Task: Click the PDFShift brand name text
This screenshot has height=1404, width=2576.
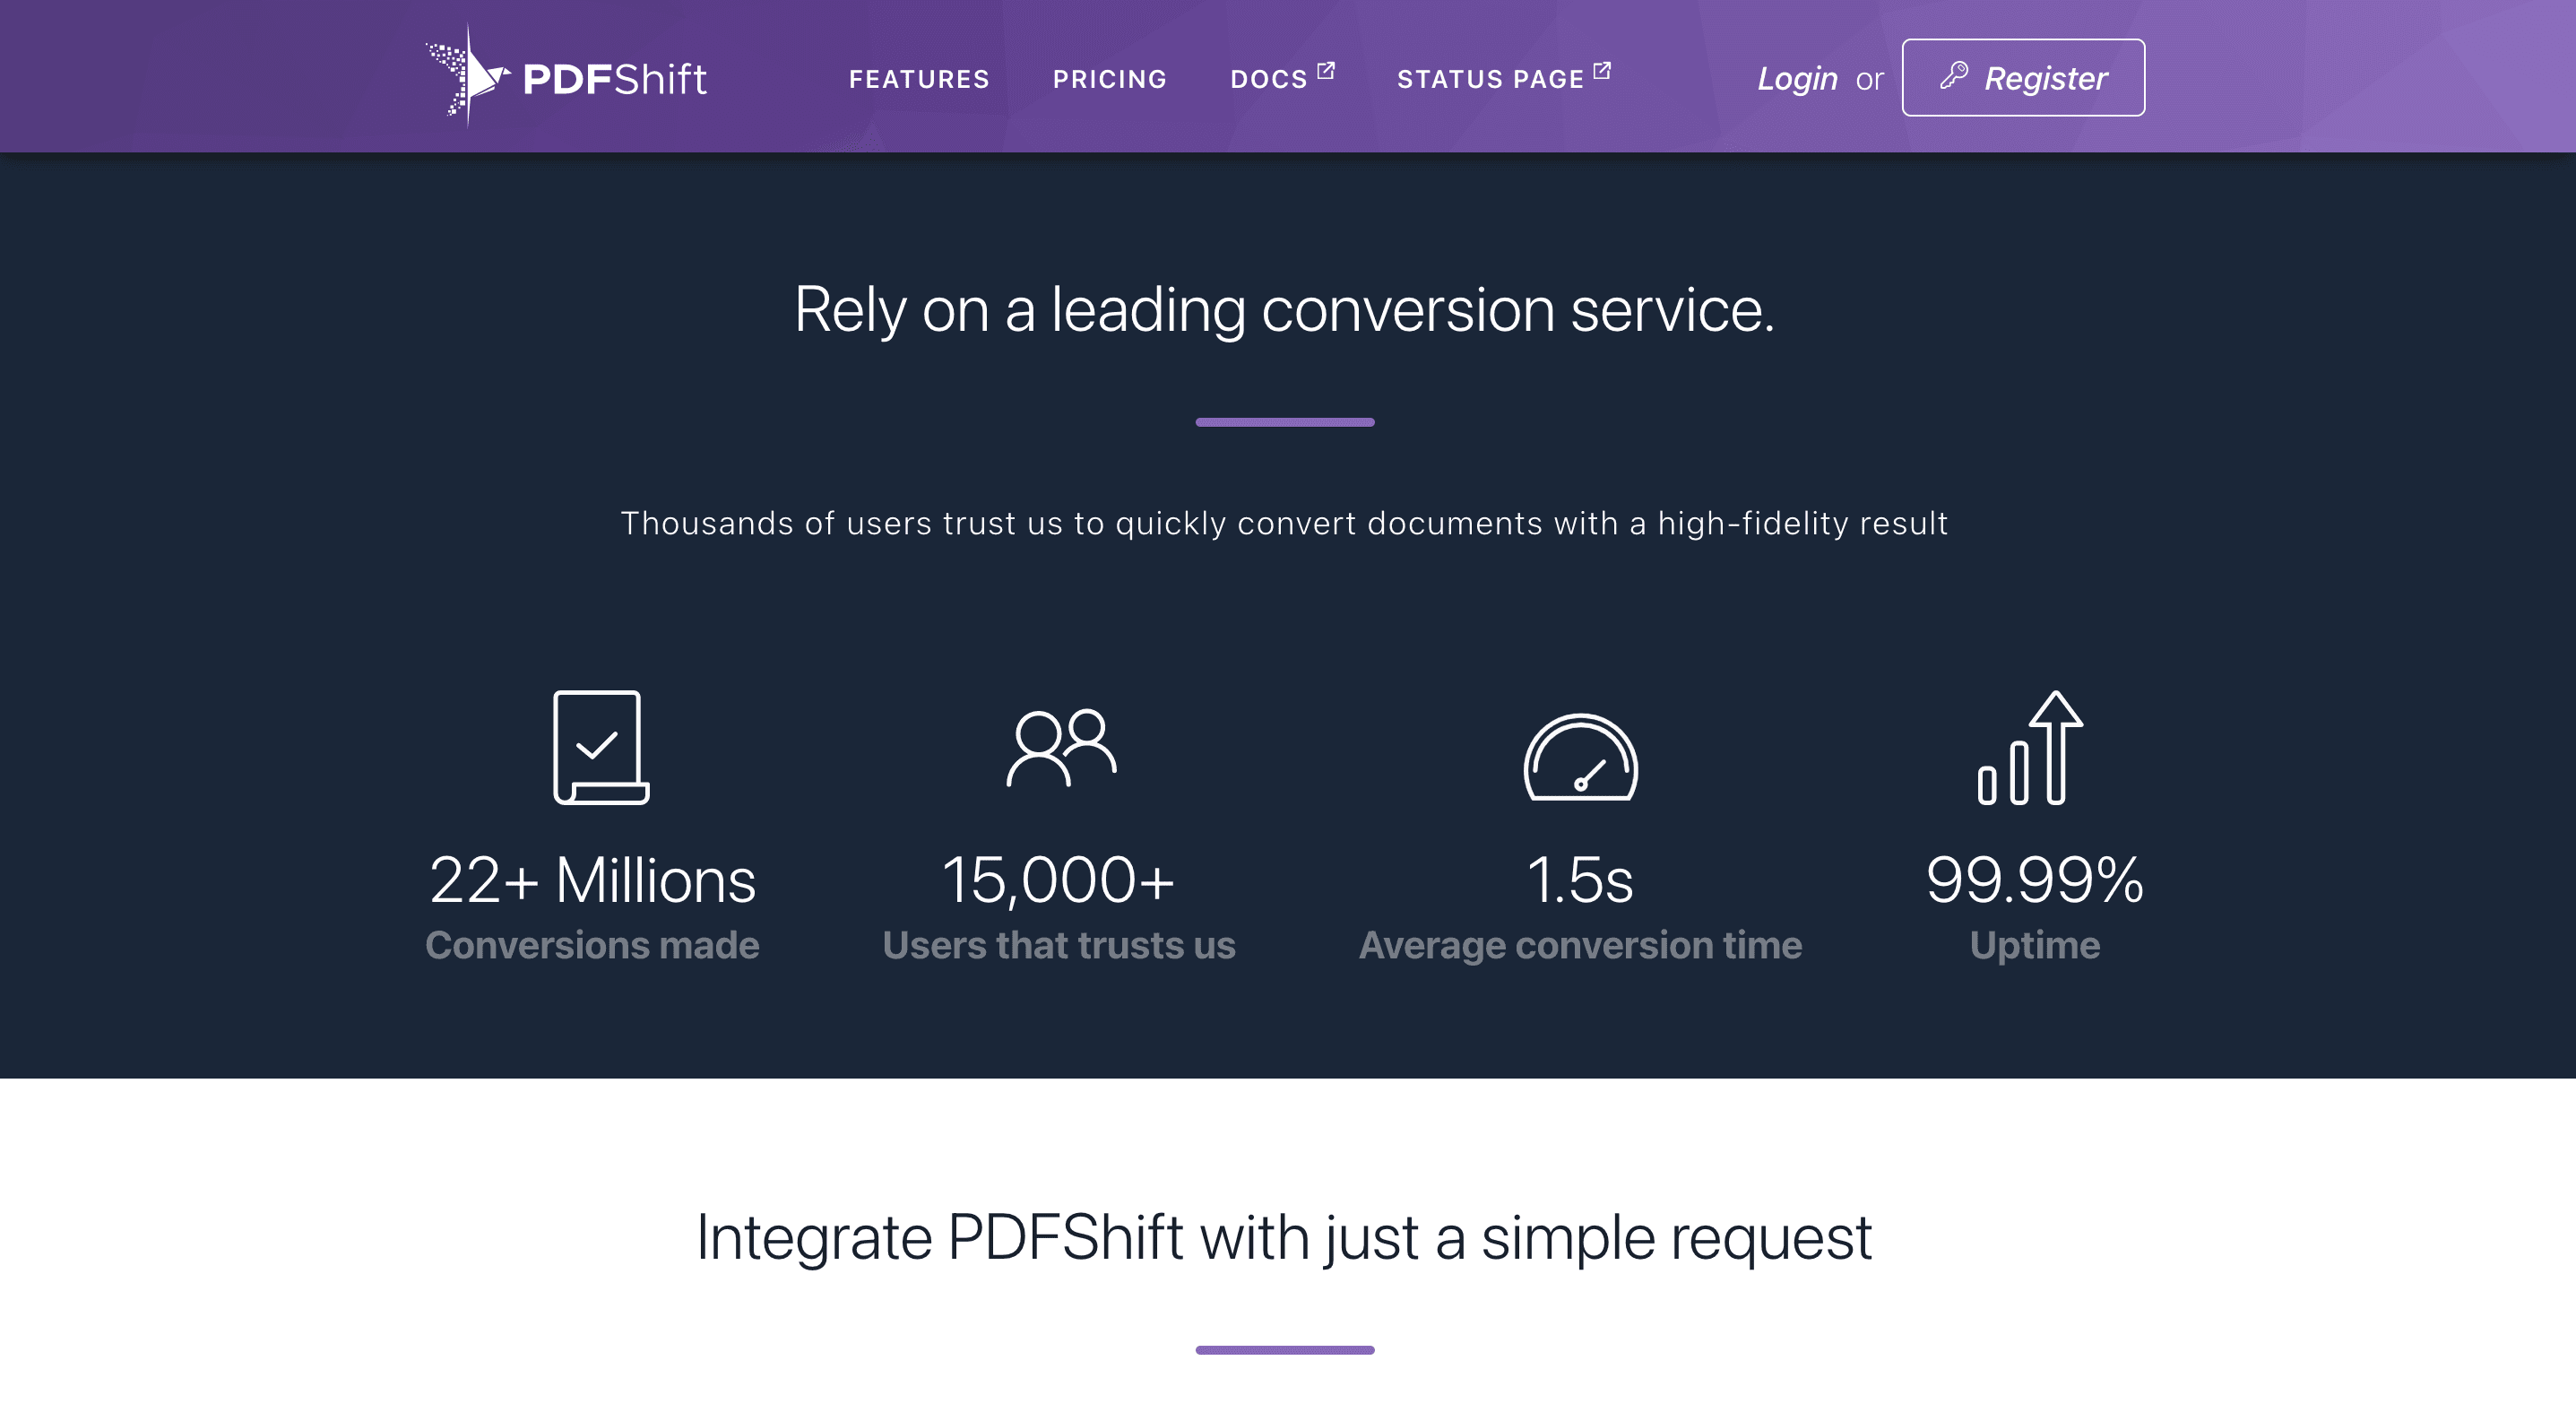Action: (x=614, y=79)
